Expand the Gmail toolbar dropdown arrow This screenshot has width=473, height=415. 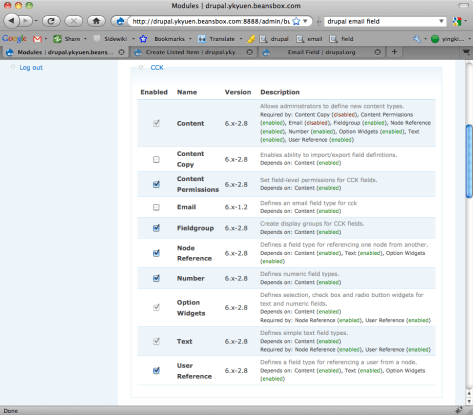[46, 39]
